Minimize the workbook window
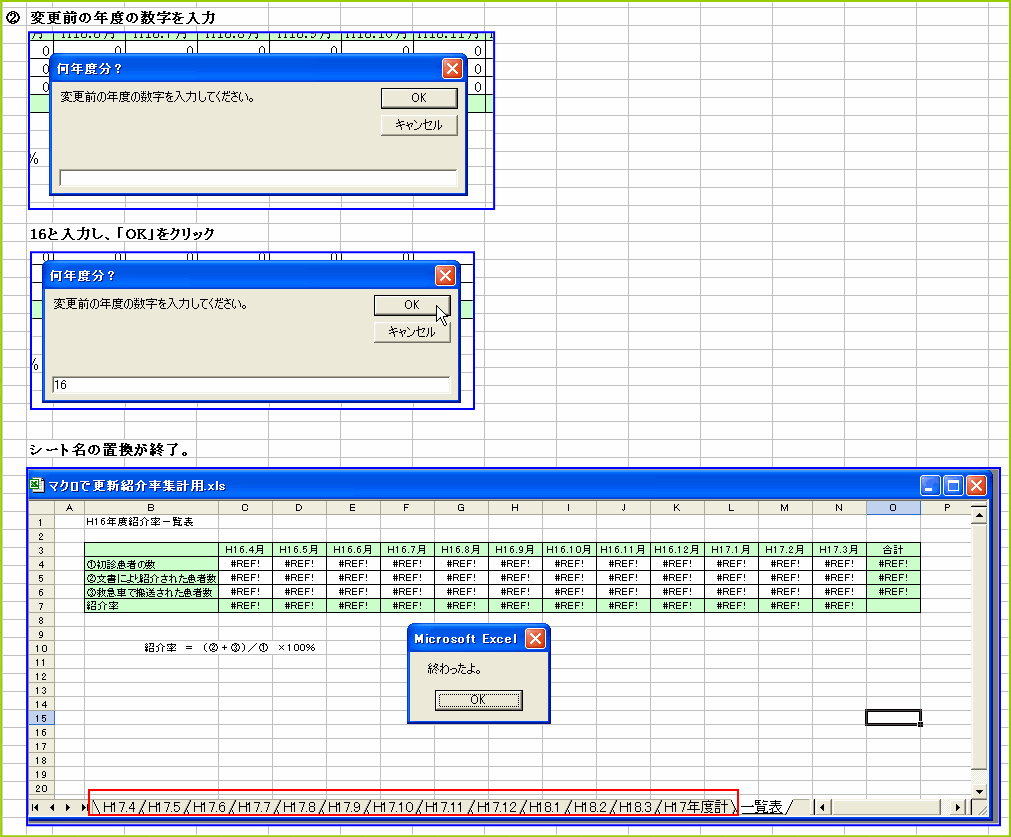Image resolution: width=1011 pixels, height=837 pixels. [931, 486]
